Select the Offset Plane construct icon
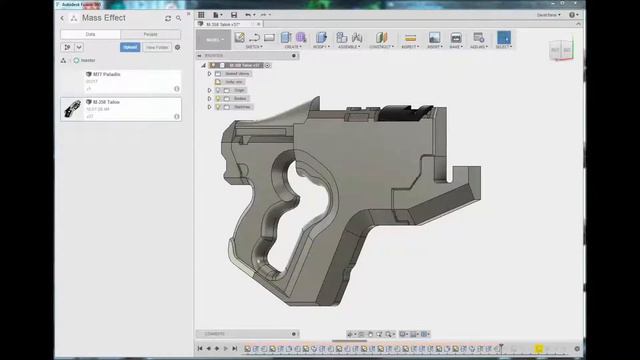This screenshot has height=360, width=640. pos(381,38)
